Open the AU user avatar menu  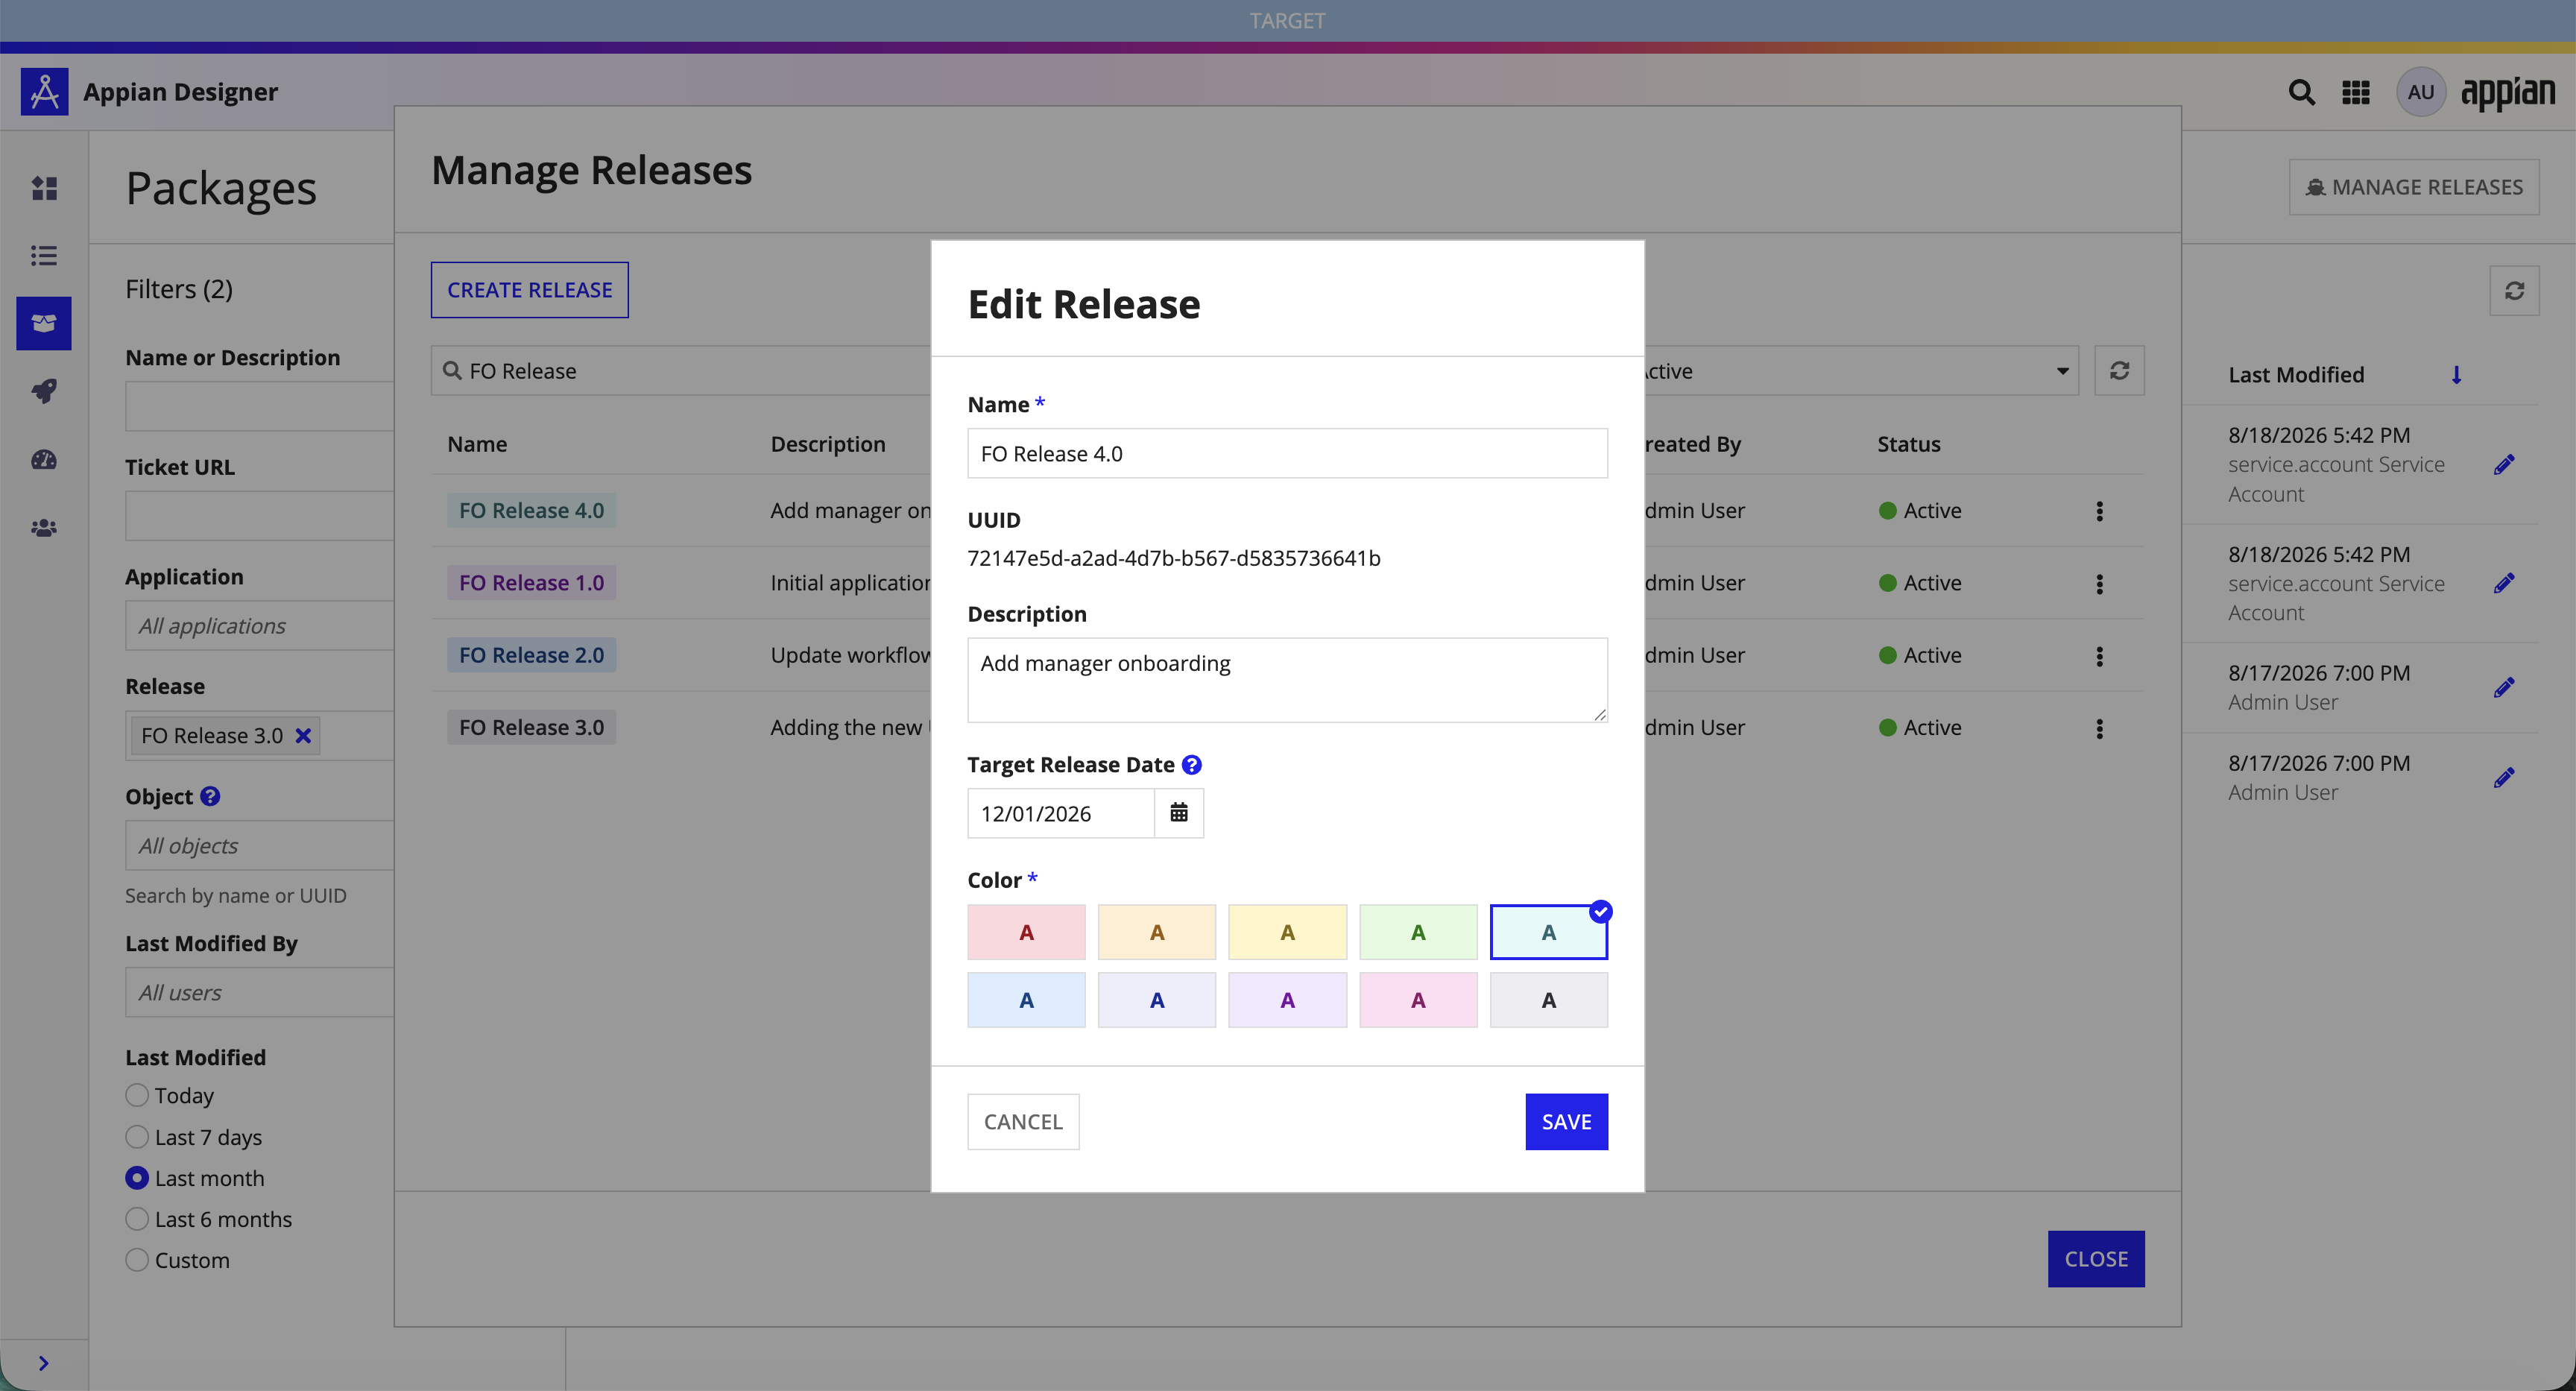coord(2420,93)
